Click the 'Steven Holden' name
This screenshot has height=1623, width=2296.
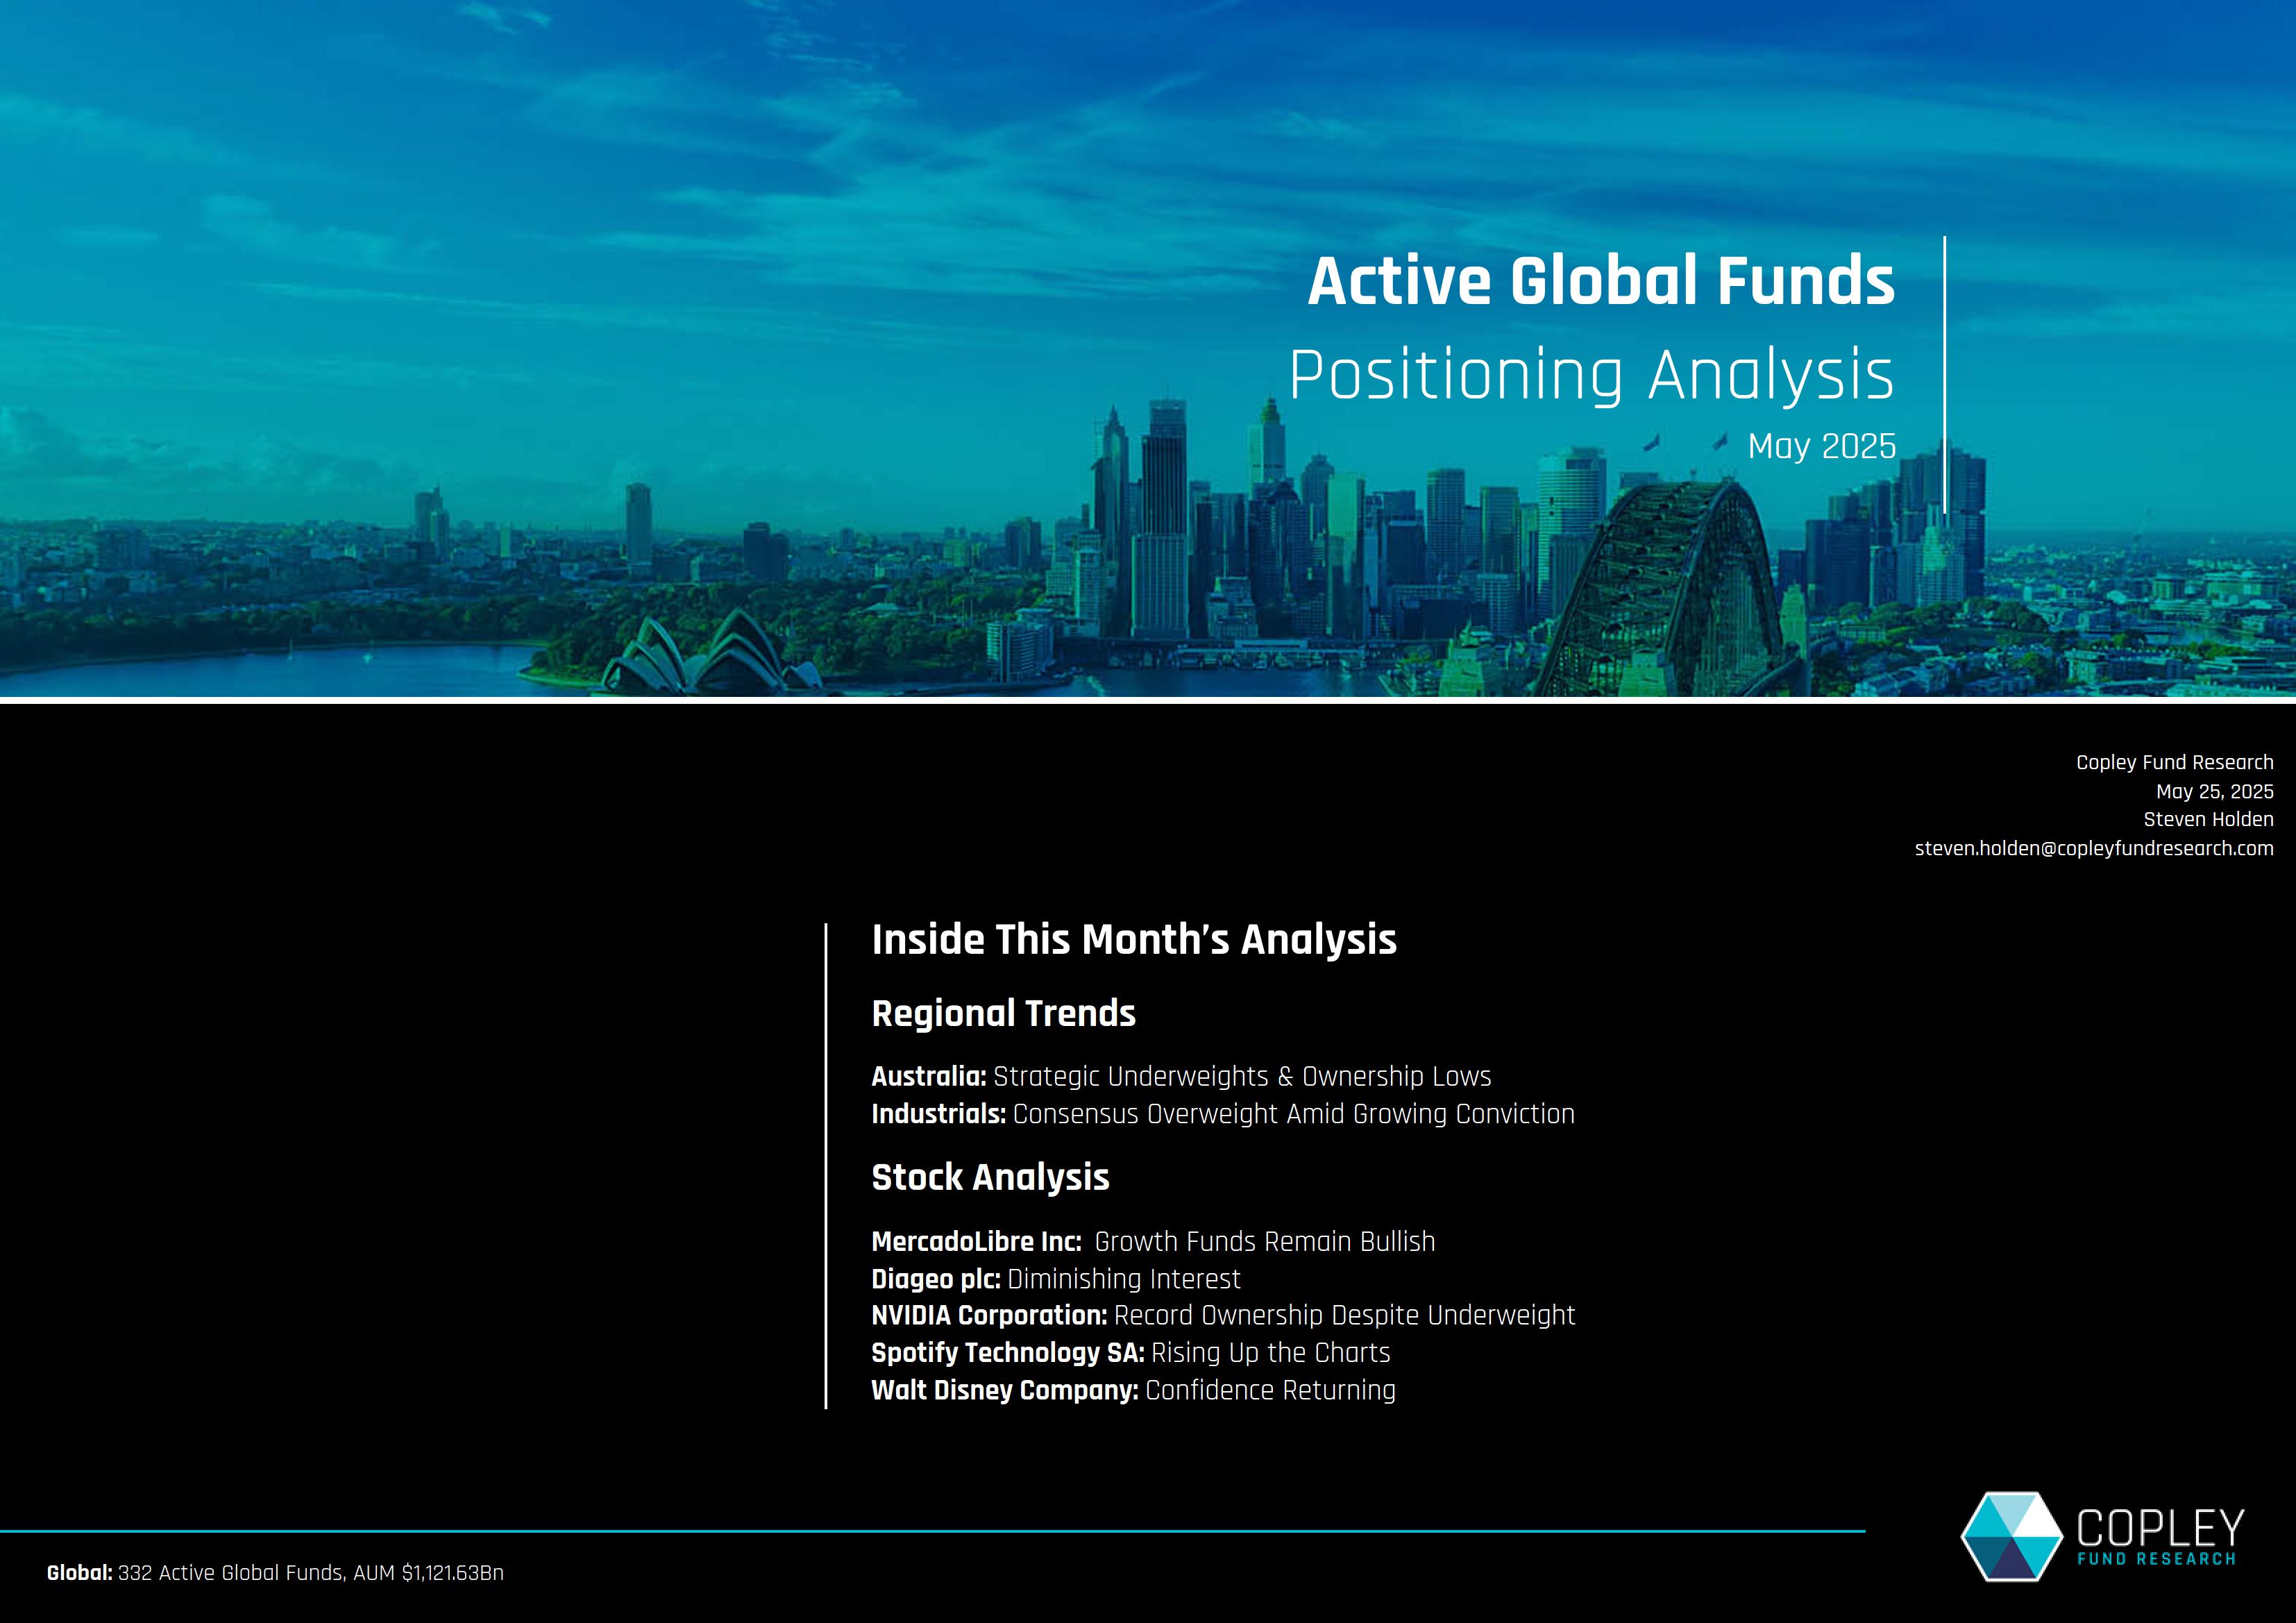tap(2208, 819)
